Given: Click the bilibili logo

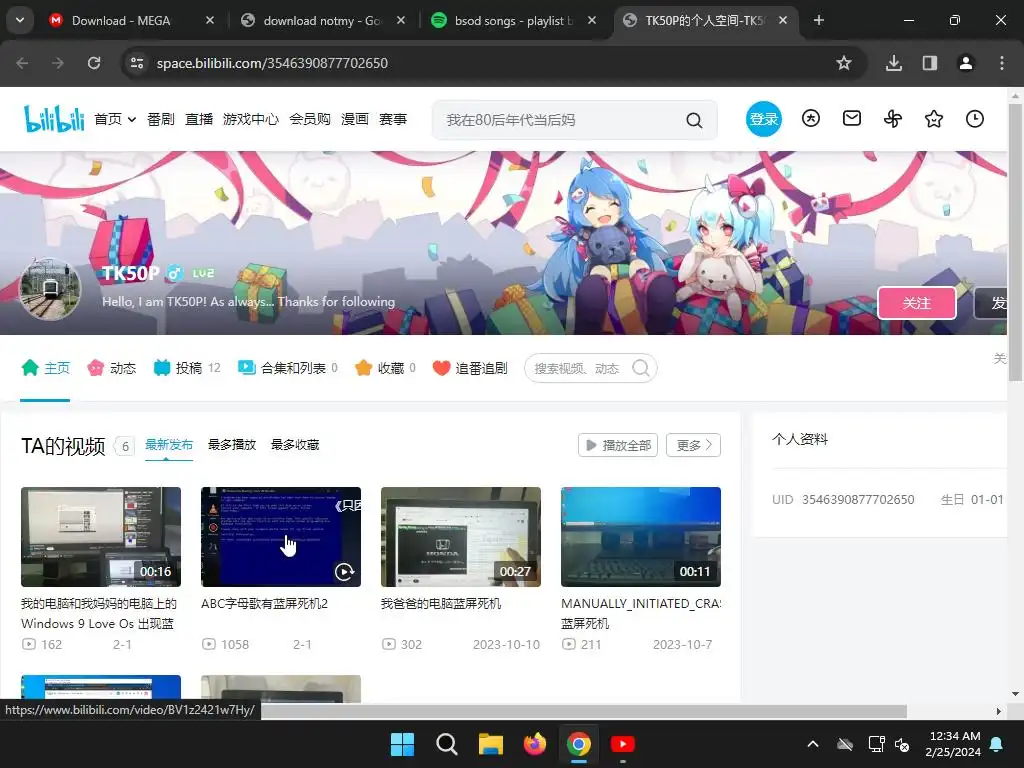Looking at the screenshot, I should click(54, 118).
